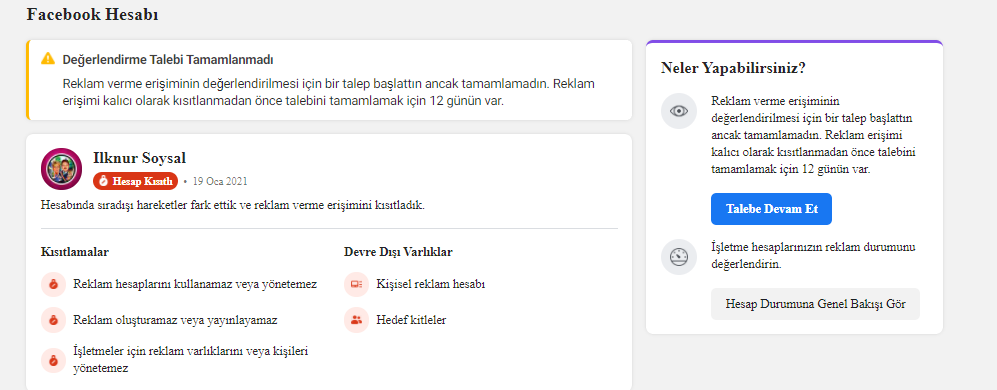Image resolution: width=997 pixels, height=390 pixels.
Task: Click the date 19 Oca 2021
Action: (220, 181)
